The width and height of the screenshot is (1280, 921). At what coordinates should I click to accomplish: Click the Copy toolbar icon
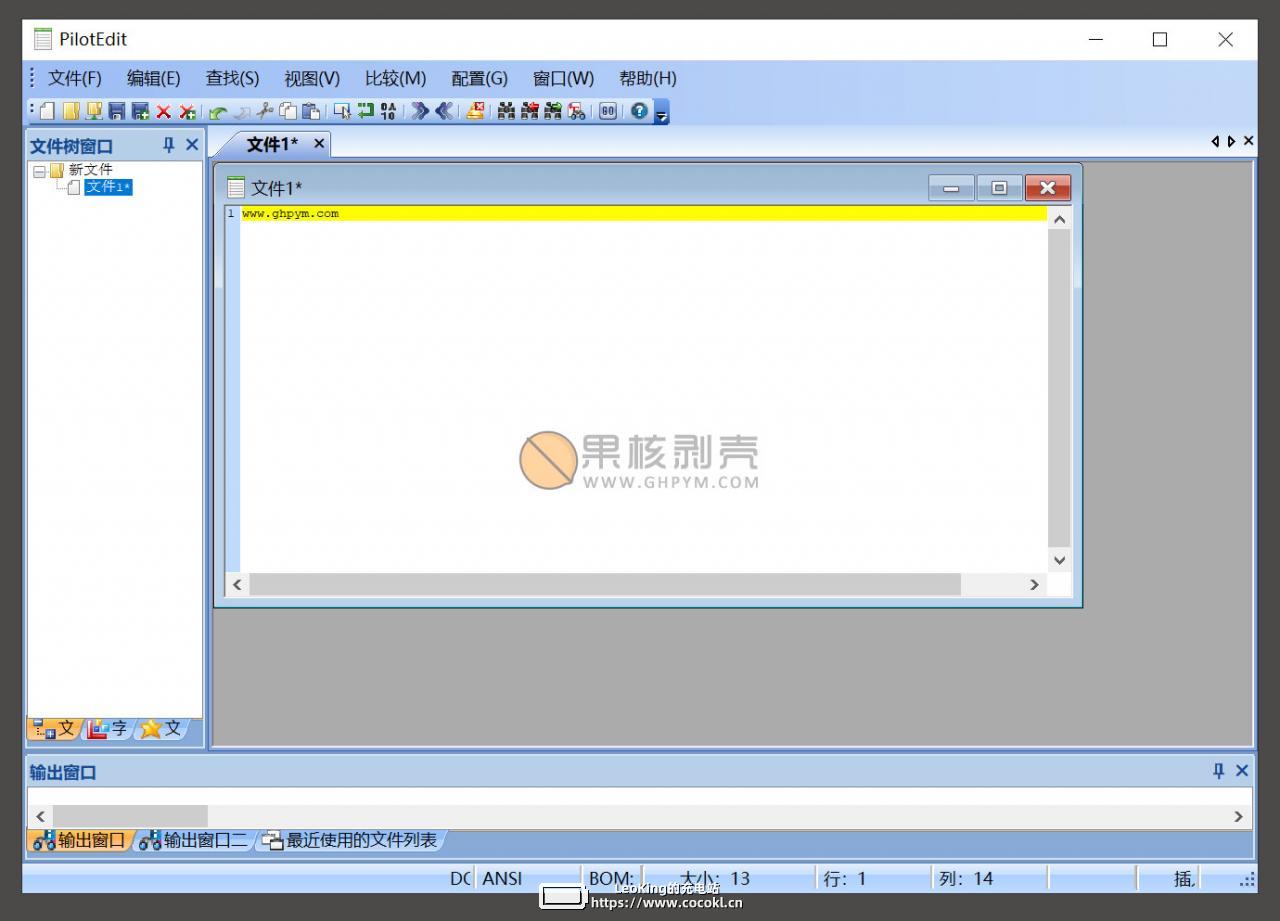(288, 111)
